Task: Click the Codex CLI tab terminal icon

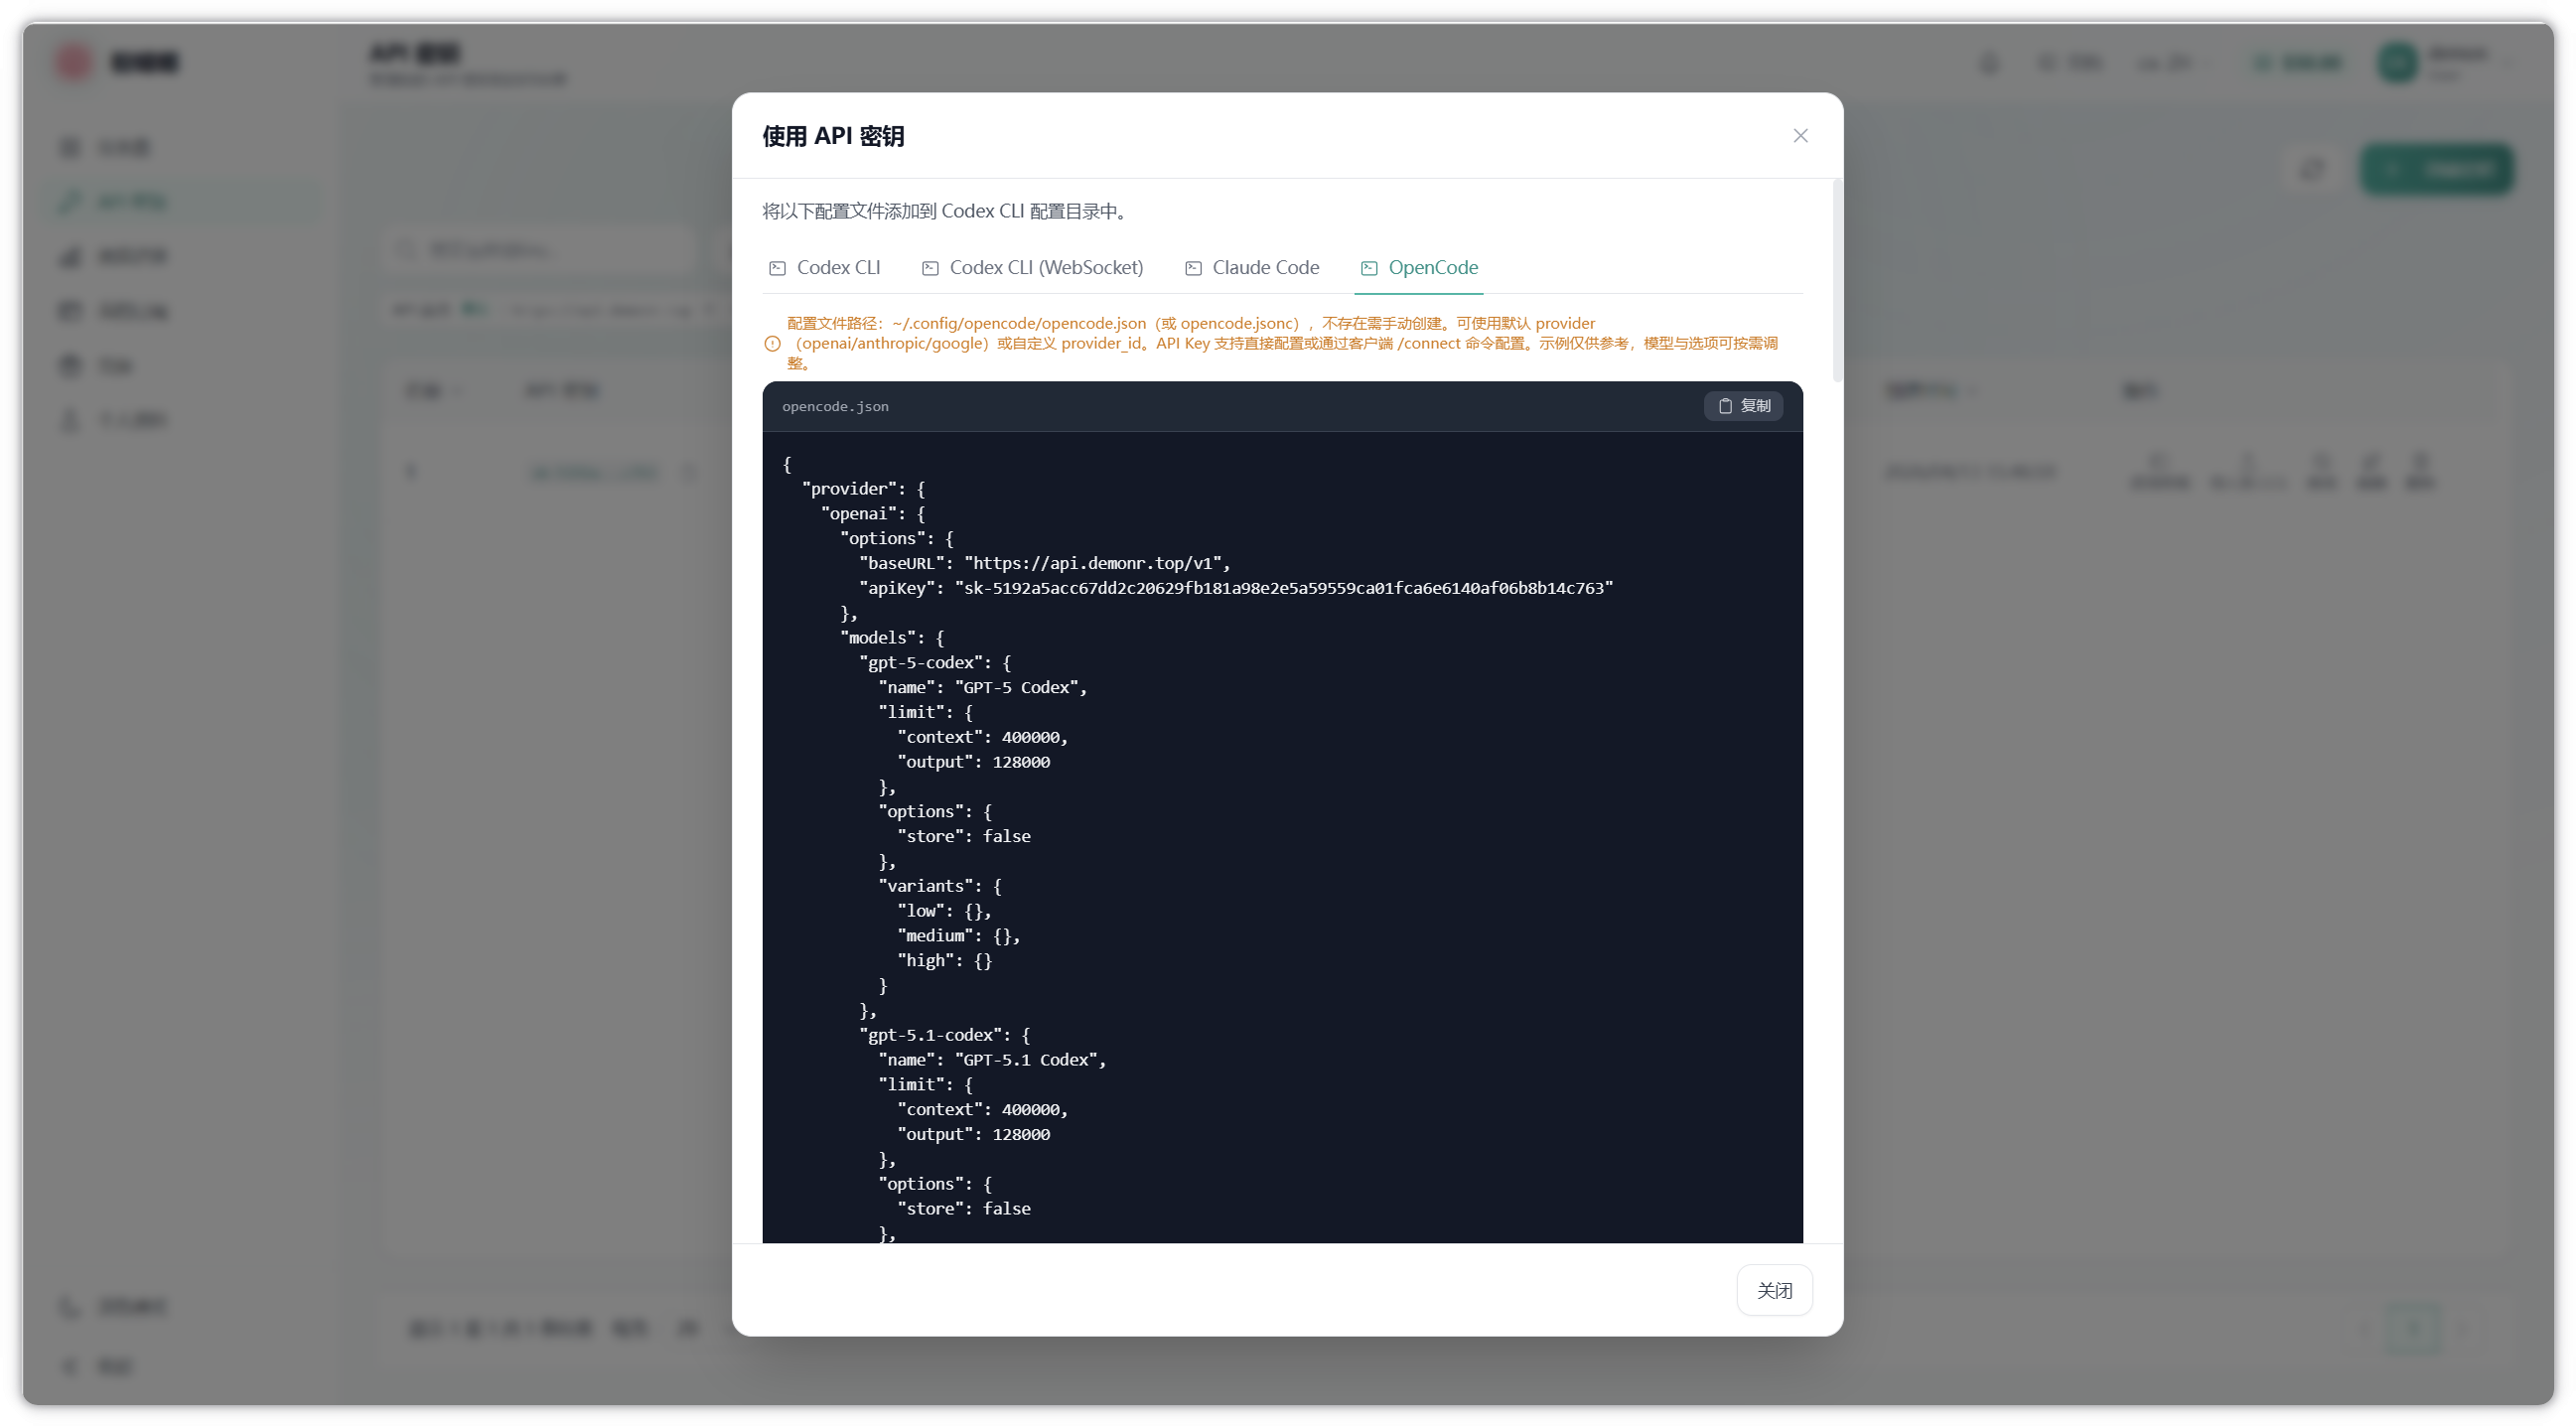Action: pos(777,268)
